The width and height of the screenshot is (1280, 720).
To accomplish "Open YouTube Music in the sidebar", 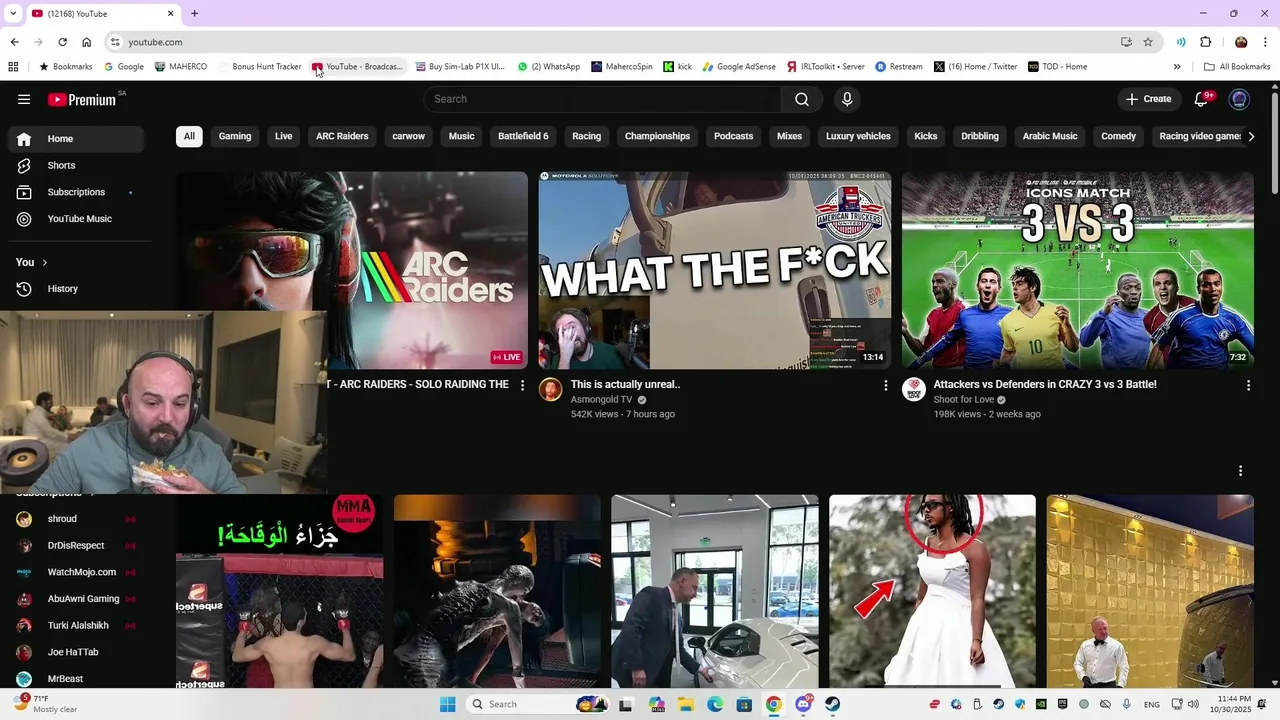I will click(x=76, y=219).
